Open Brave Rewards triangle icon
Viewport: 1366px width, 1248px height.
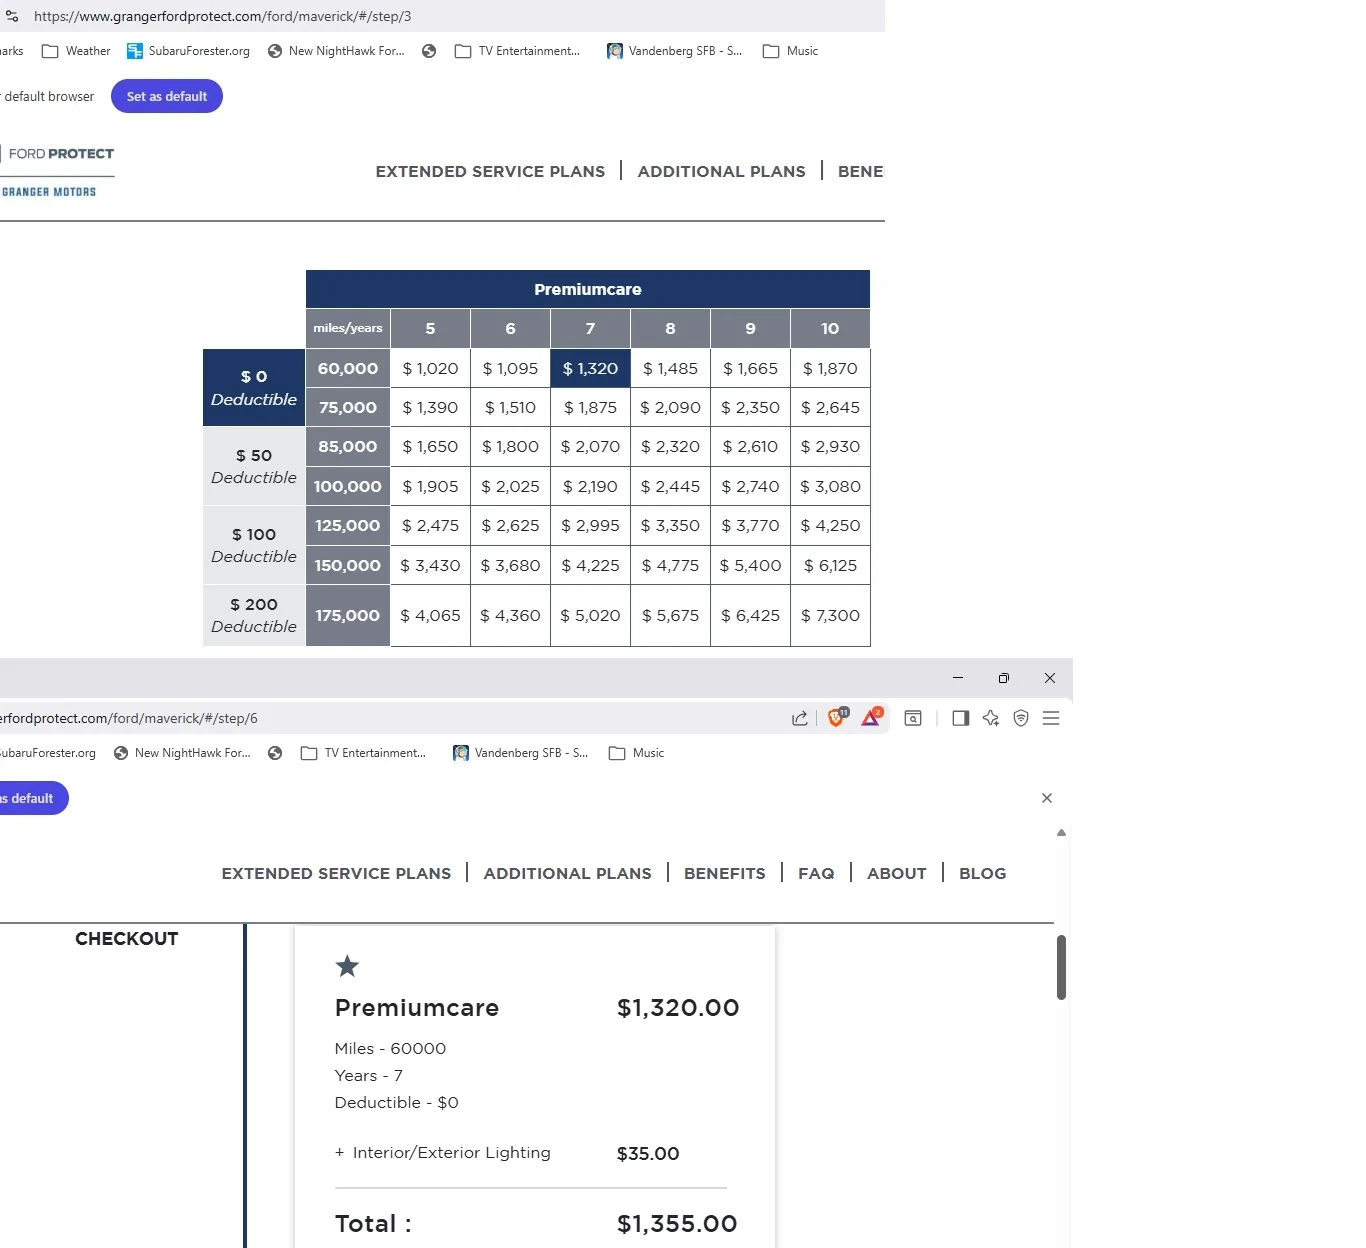tap(872, 717)
